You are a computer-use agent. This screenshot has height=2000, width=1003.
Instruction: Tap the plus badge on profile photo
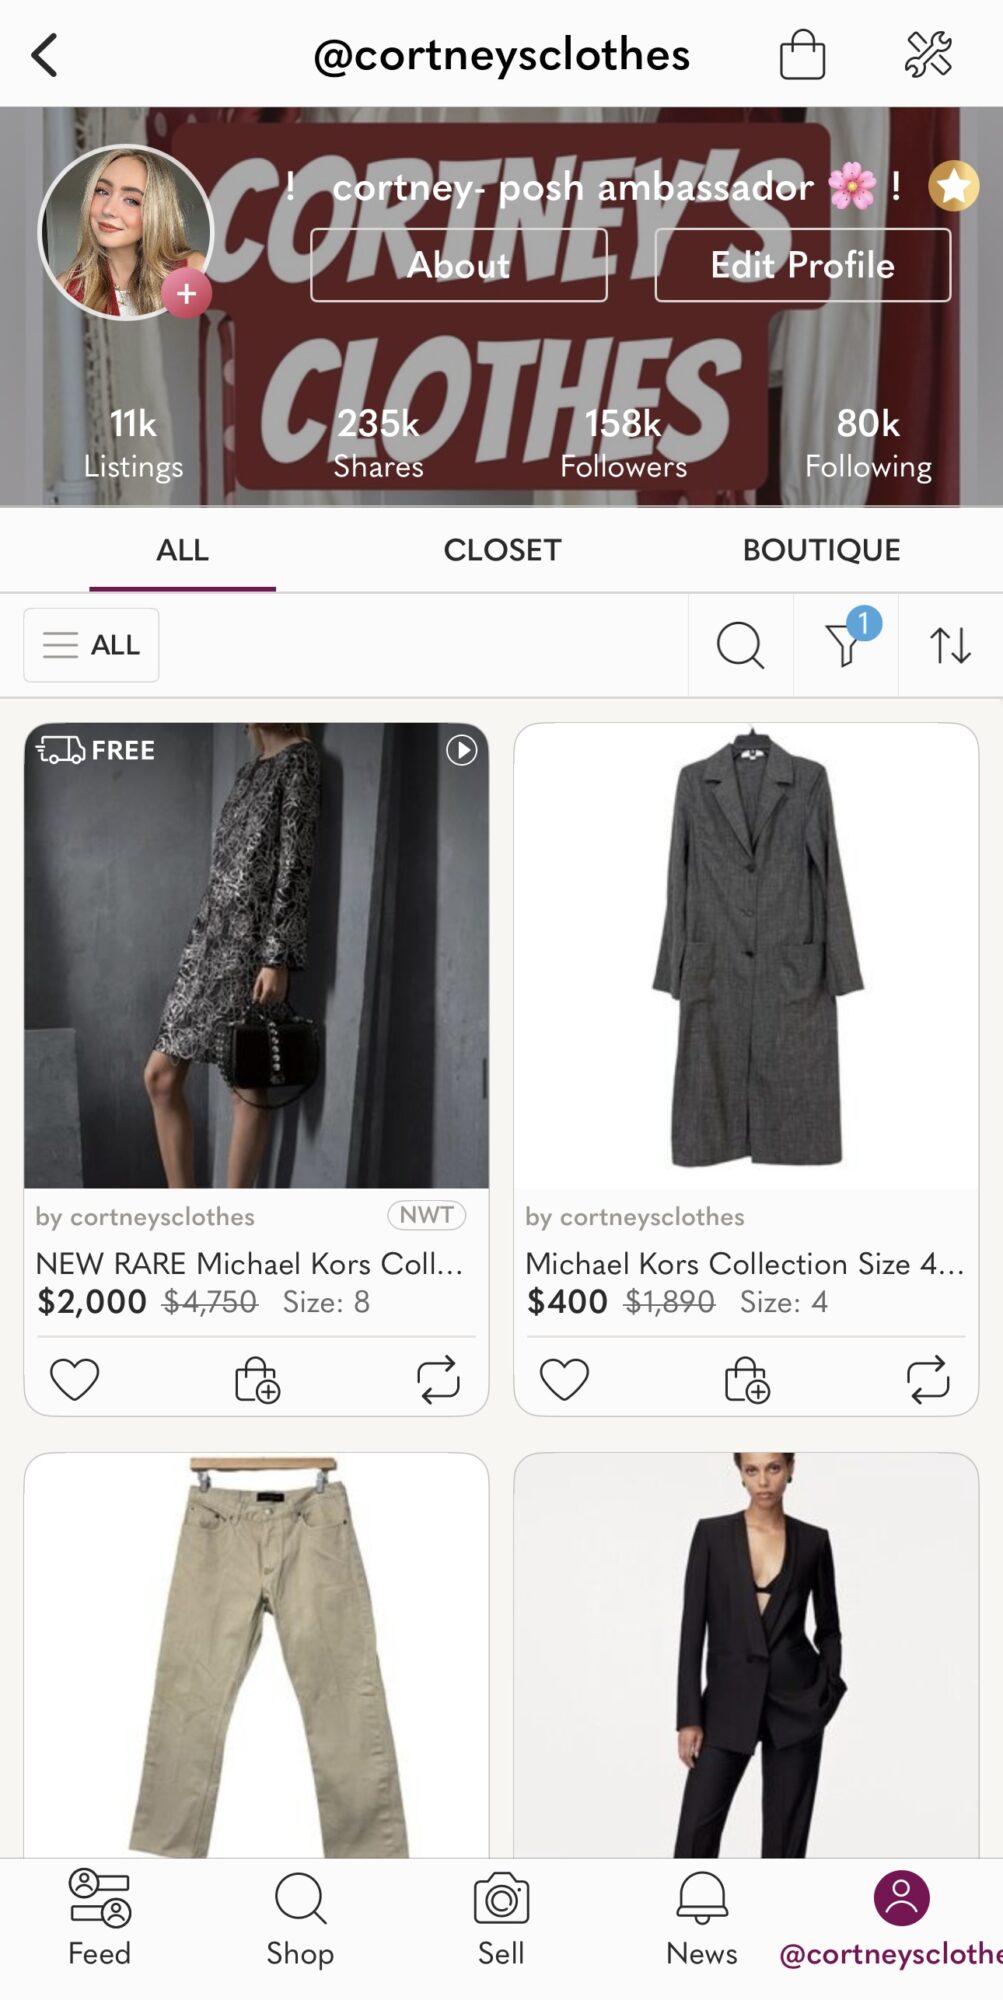coord(186,294)
